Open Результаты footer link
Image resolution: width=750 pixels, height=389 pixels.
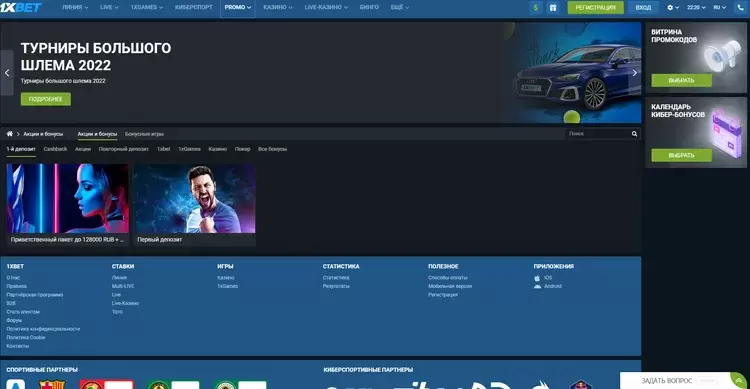point(336,286)
